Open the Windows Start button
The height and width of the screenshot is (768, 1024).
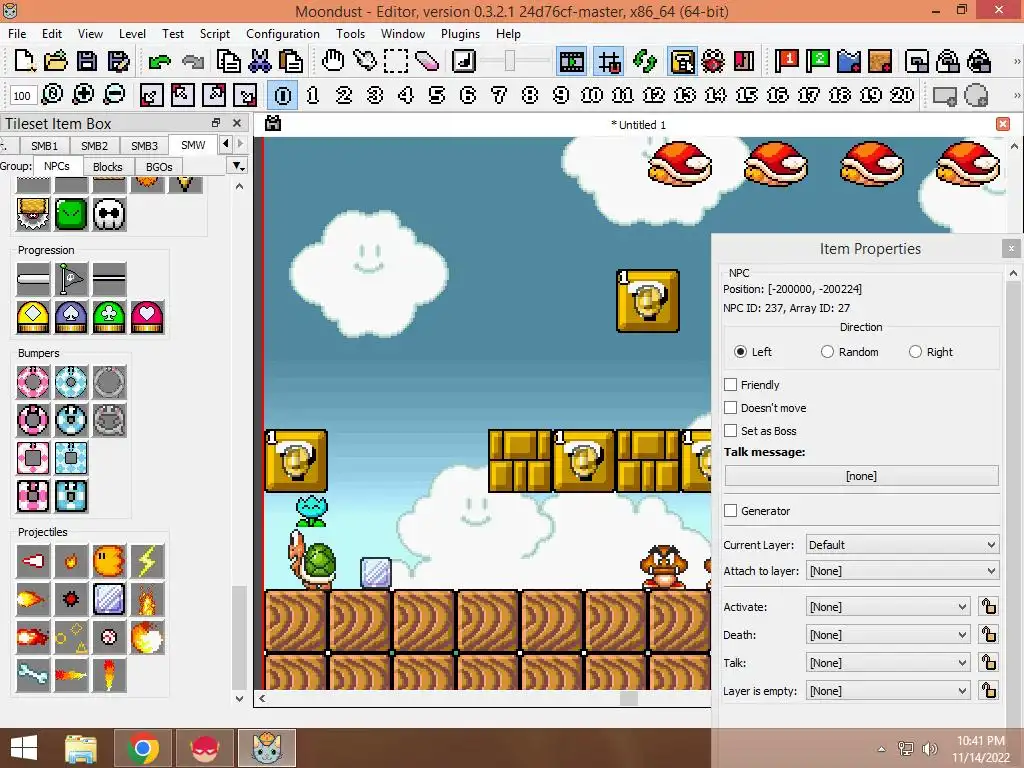coord(24,748)
